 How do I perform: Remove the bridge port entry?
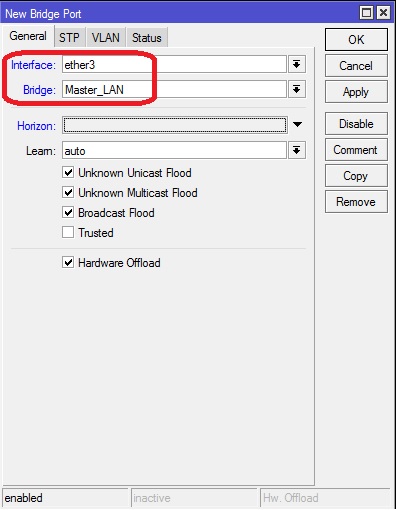[x=356, y=202]
